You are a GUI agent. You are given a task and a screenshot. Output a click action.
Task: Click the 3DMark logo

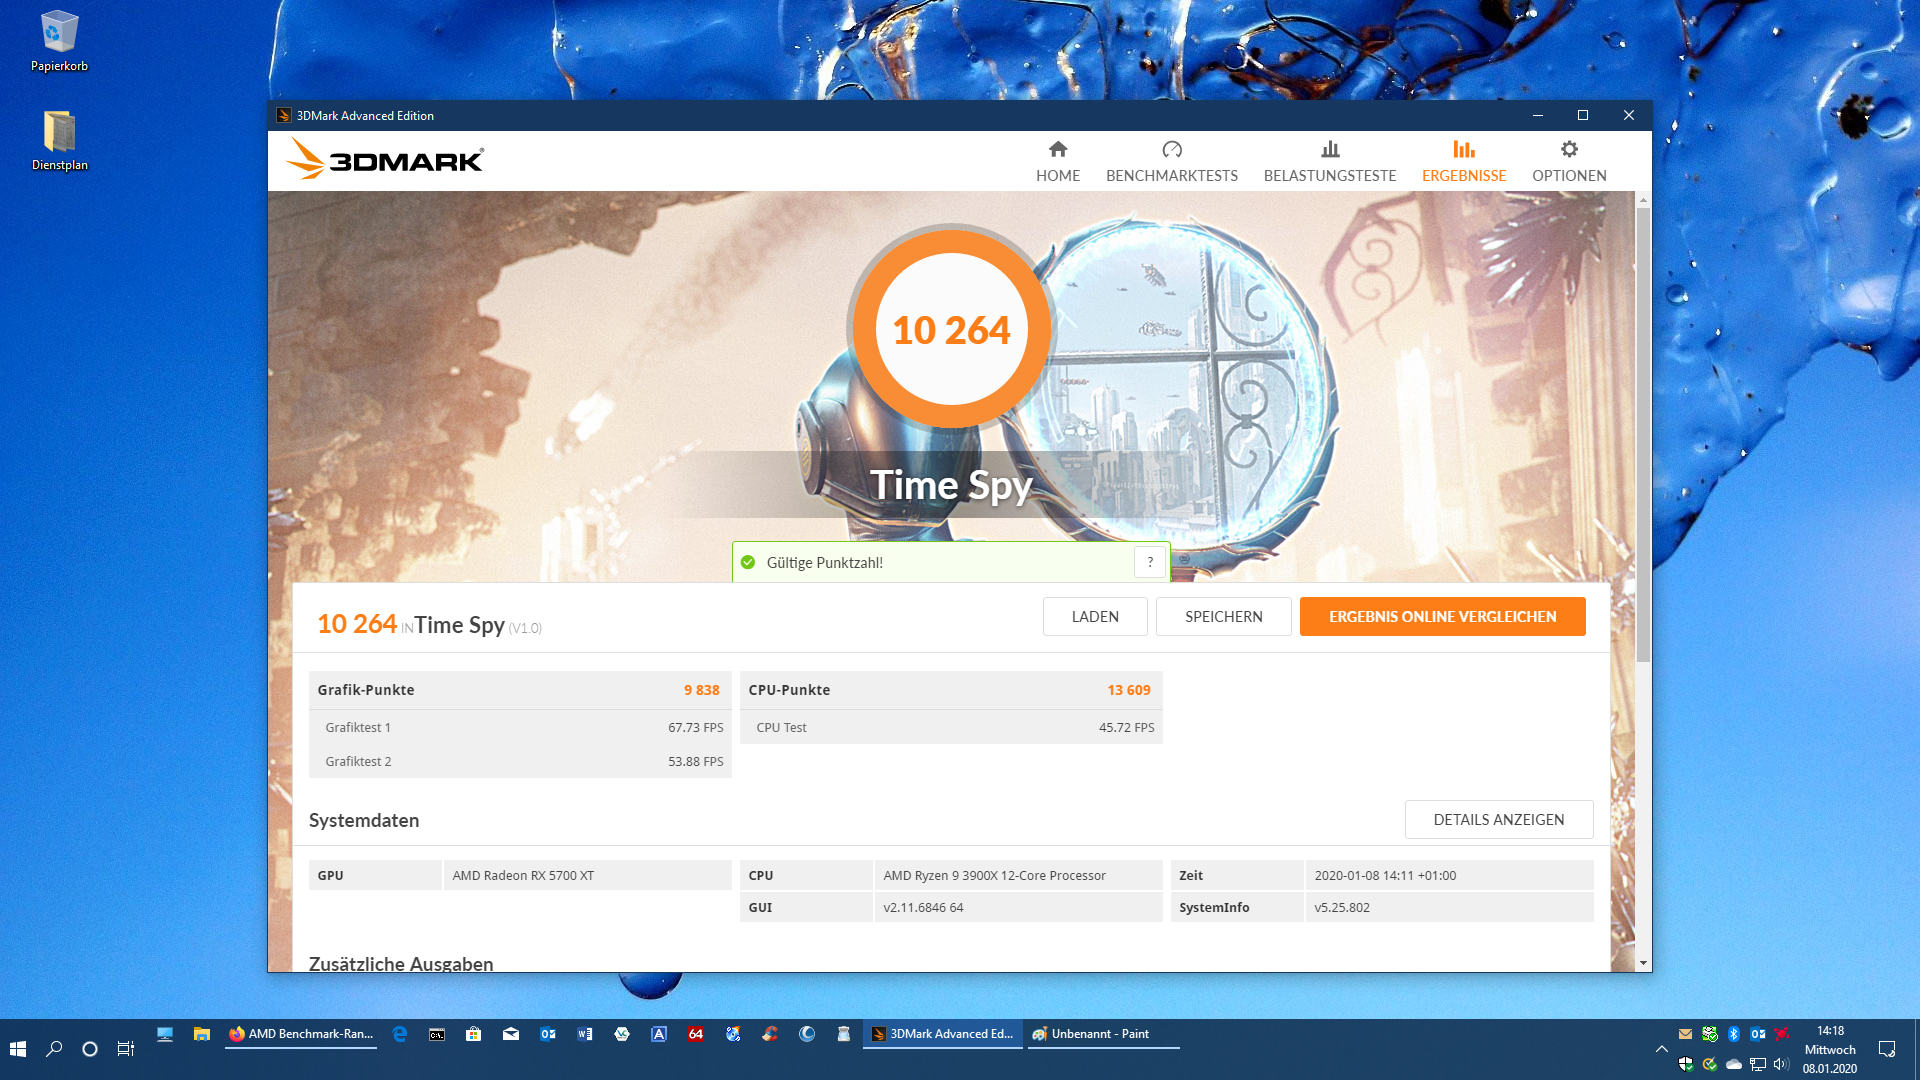coord(385,160)
